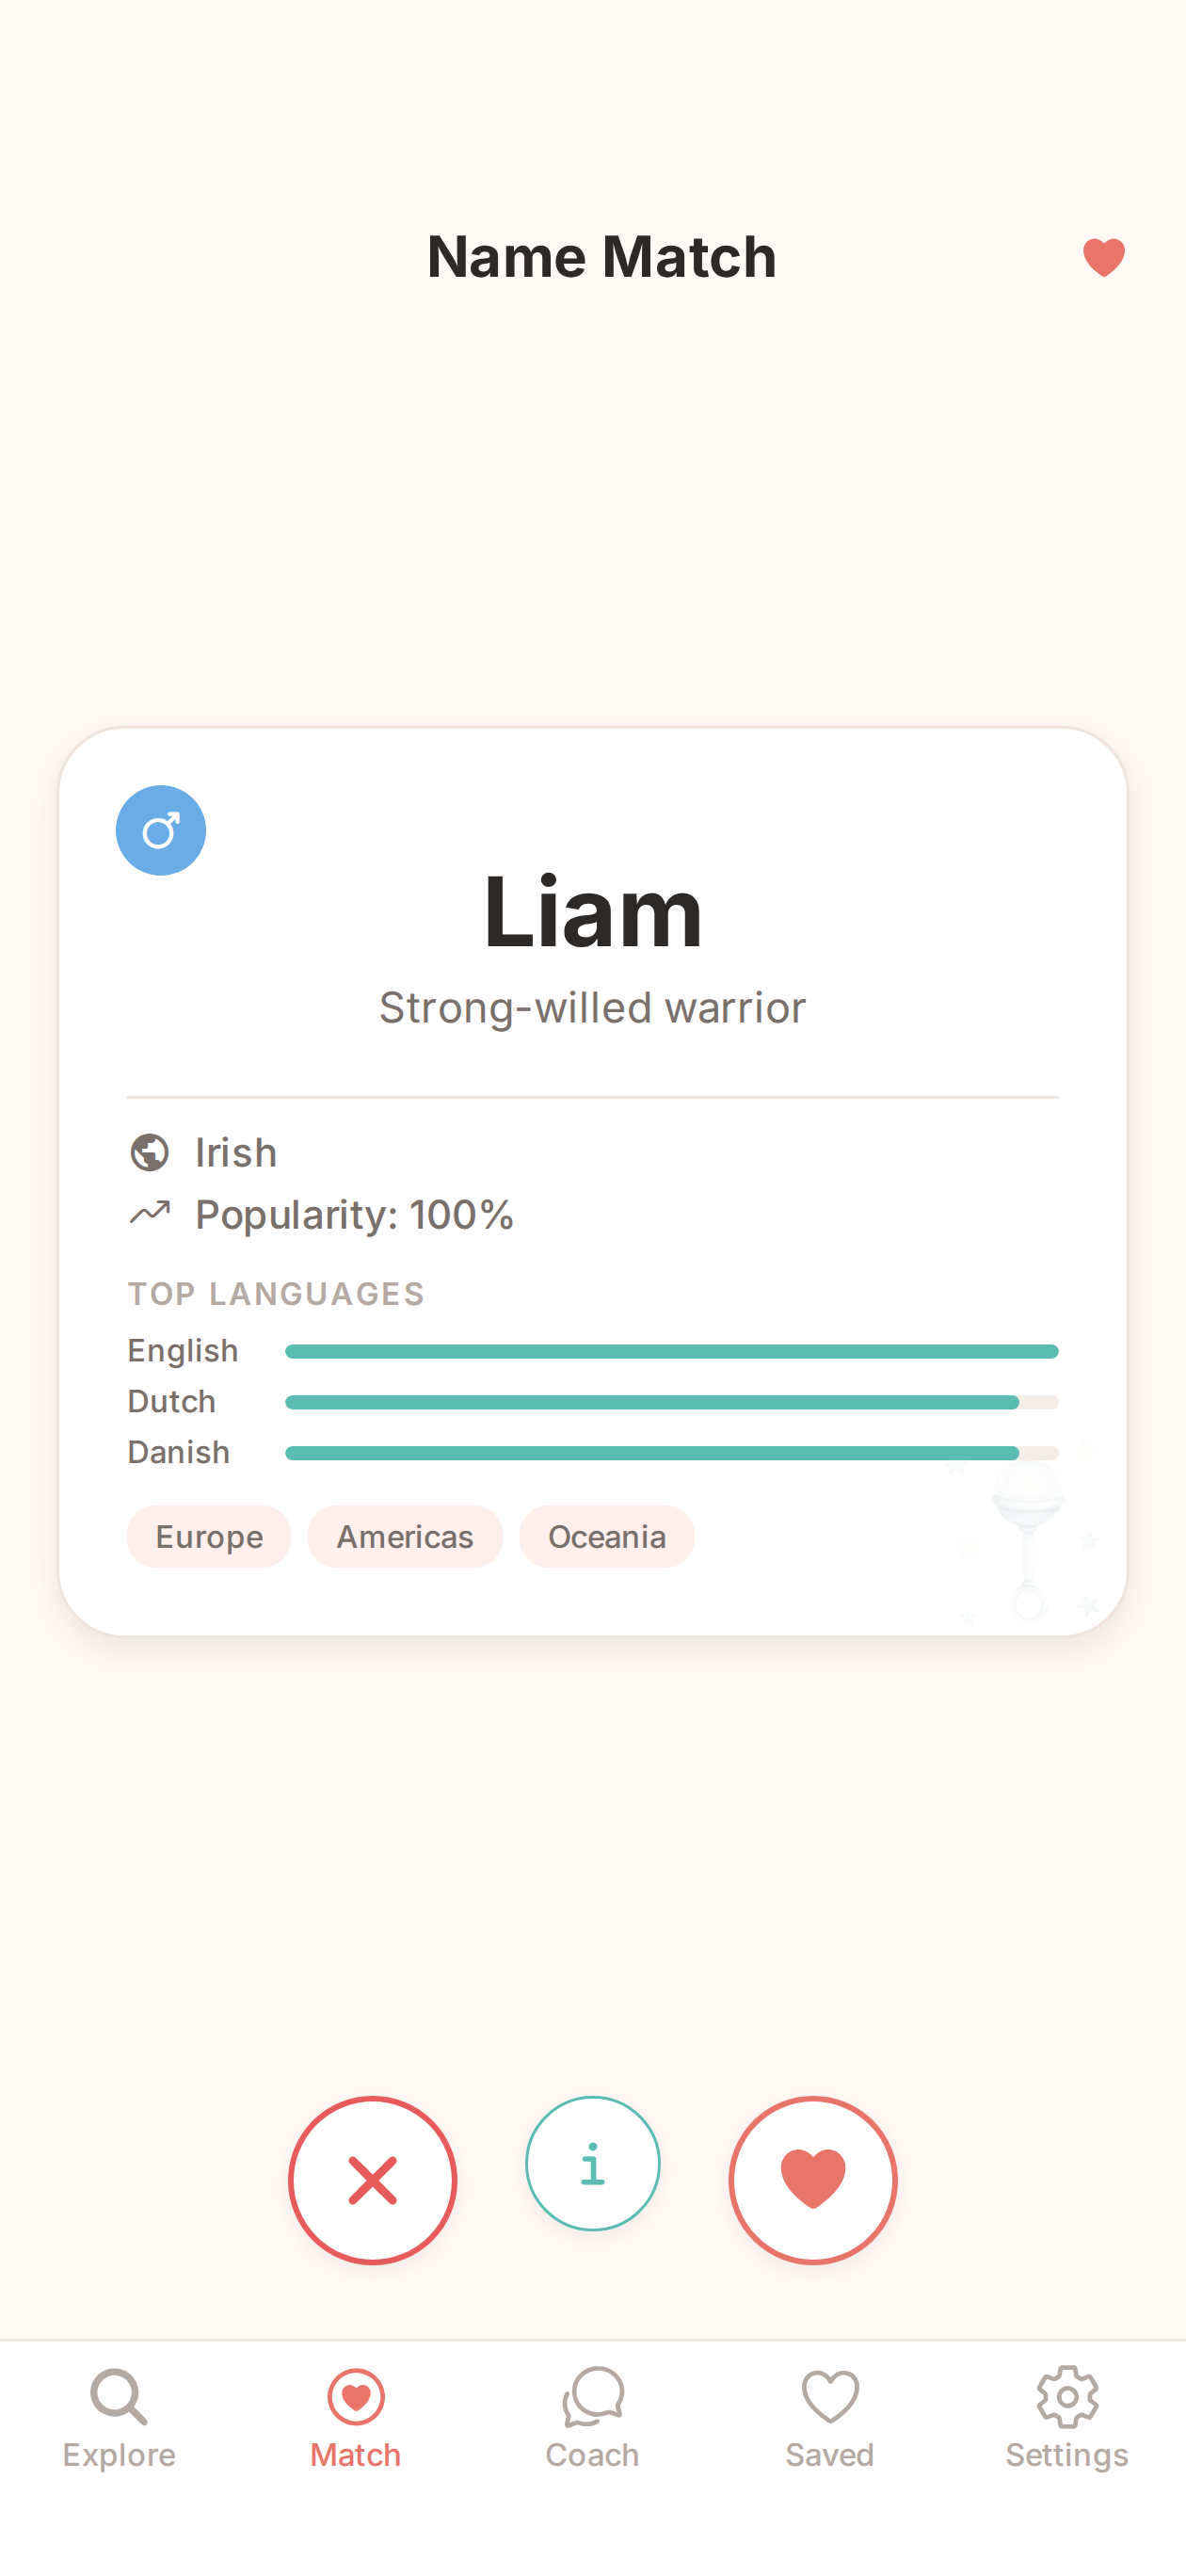Click the blue male gender symbol
Image resolution: width=1186 pixels, height=2576 pixels.
tap(161, 829)
